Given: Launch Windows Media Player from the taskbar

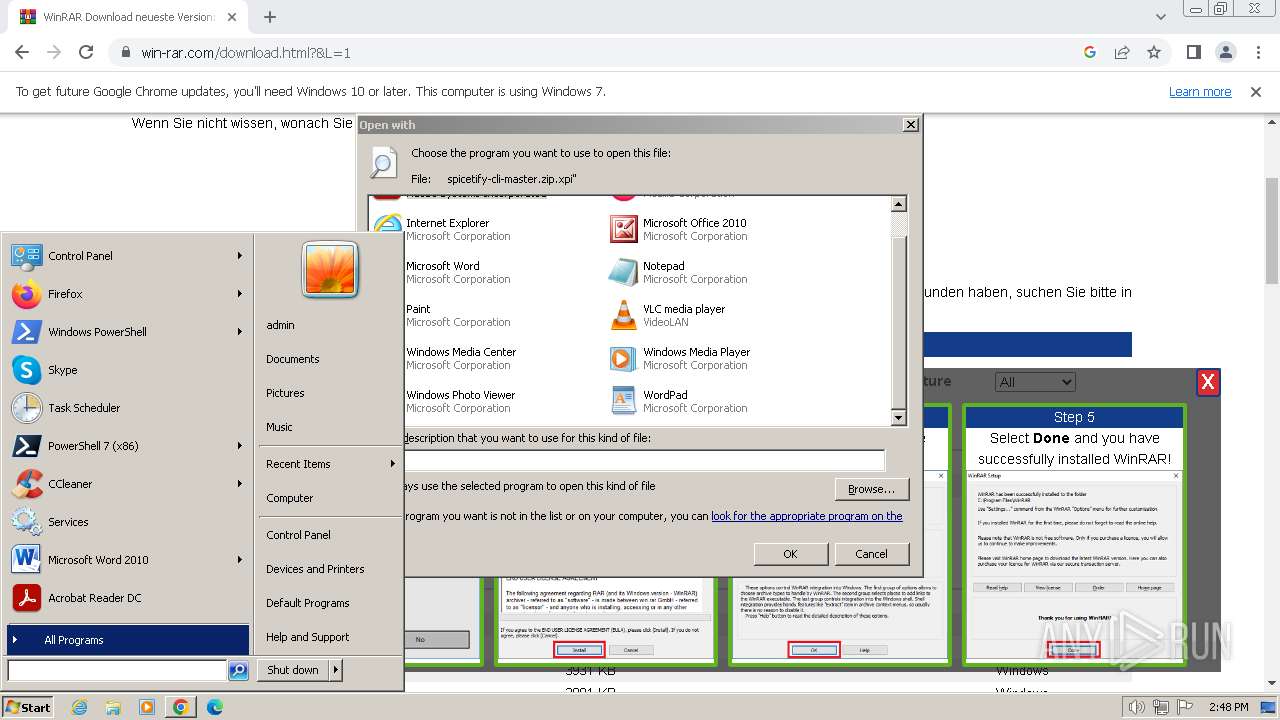Looking at the screenshot, I should pyautogui.click(x=147, y=707).
